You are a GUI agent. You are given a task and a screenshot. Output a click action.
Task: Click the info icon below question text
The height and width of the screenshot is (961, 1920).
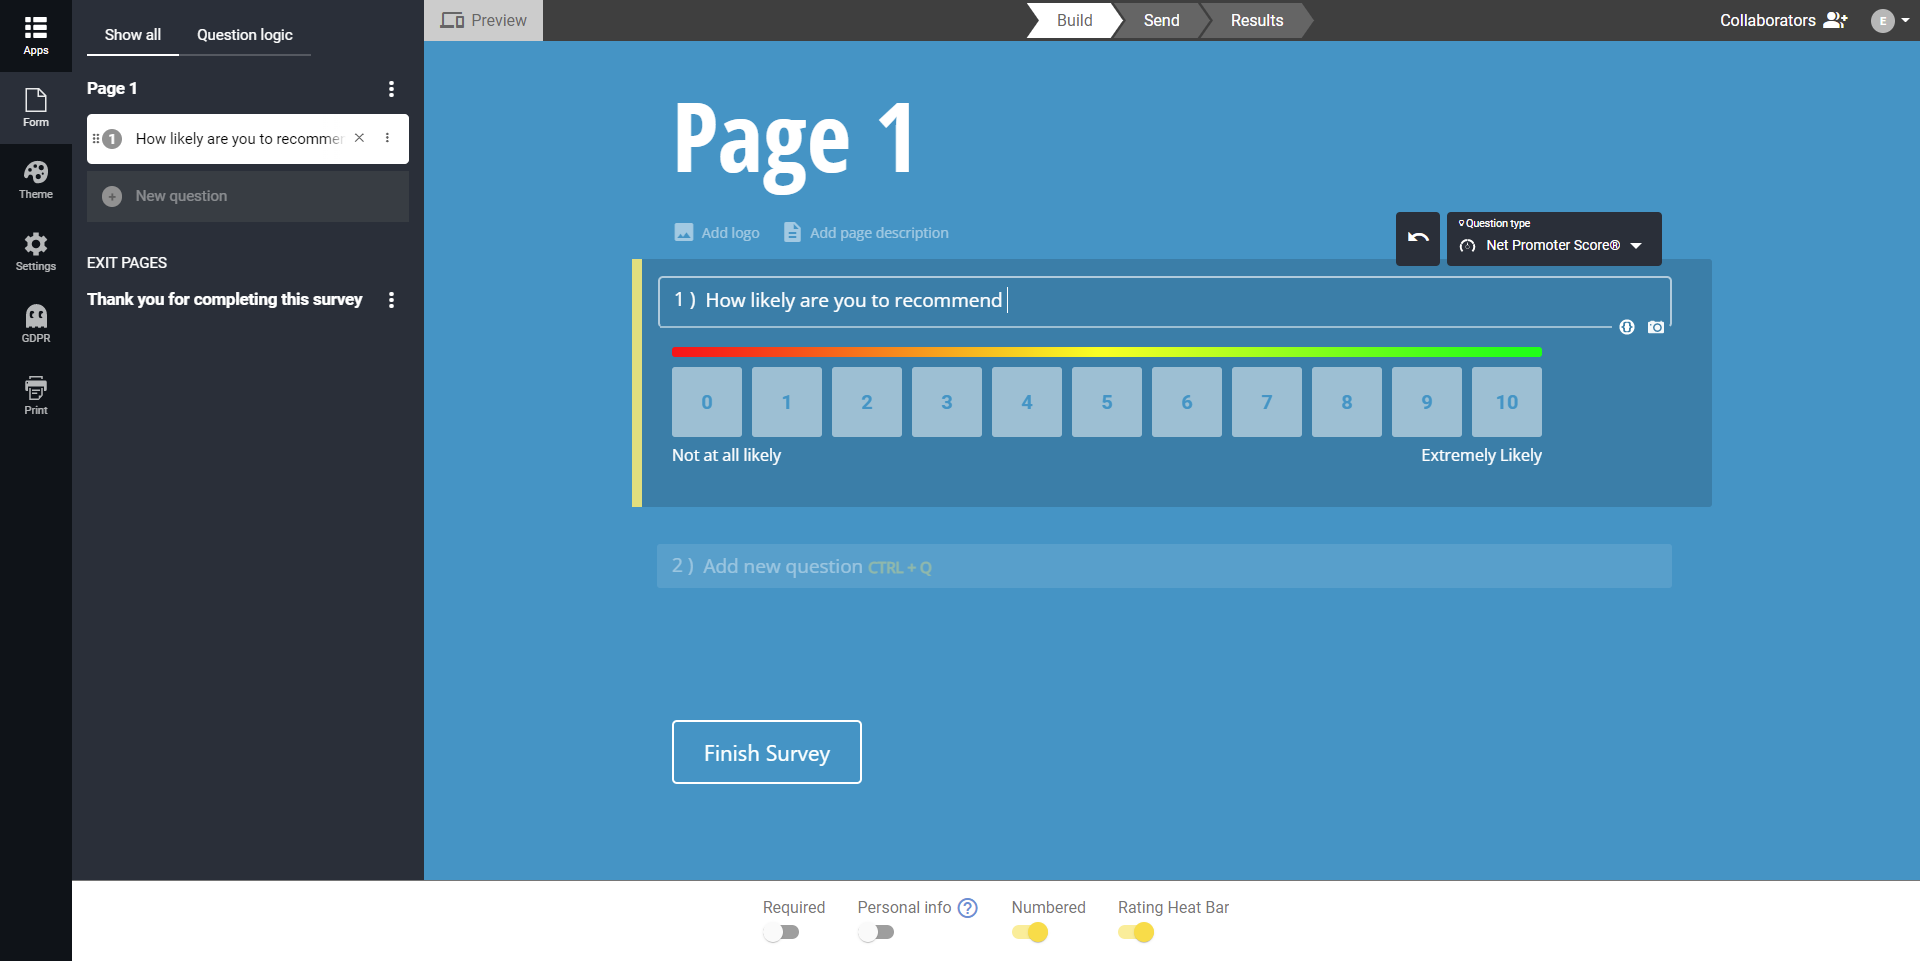coord(1627,327)
